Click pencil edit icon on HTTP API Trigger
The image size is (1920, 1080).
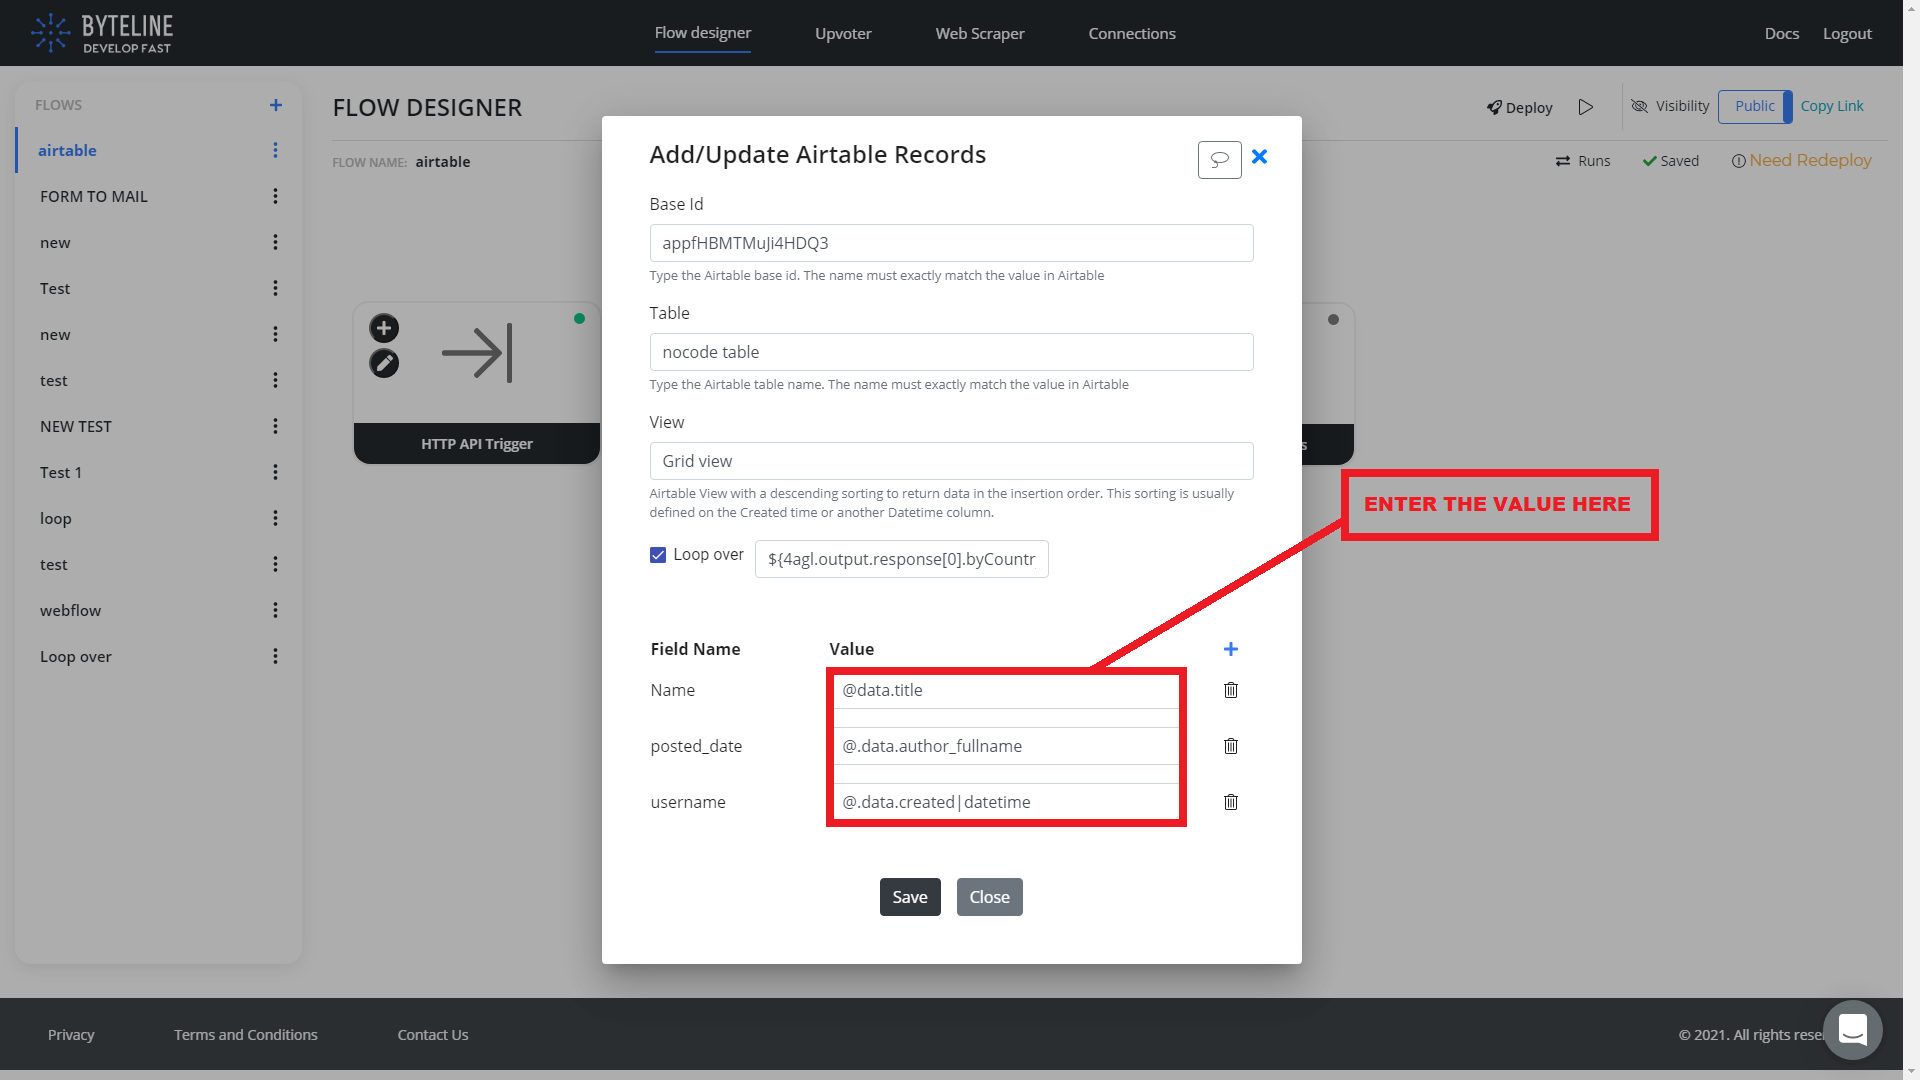tap(384, 363)
